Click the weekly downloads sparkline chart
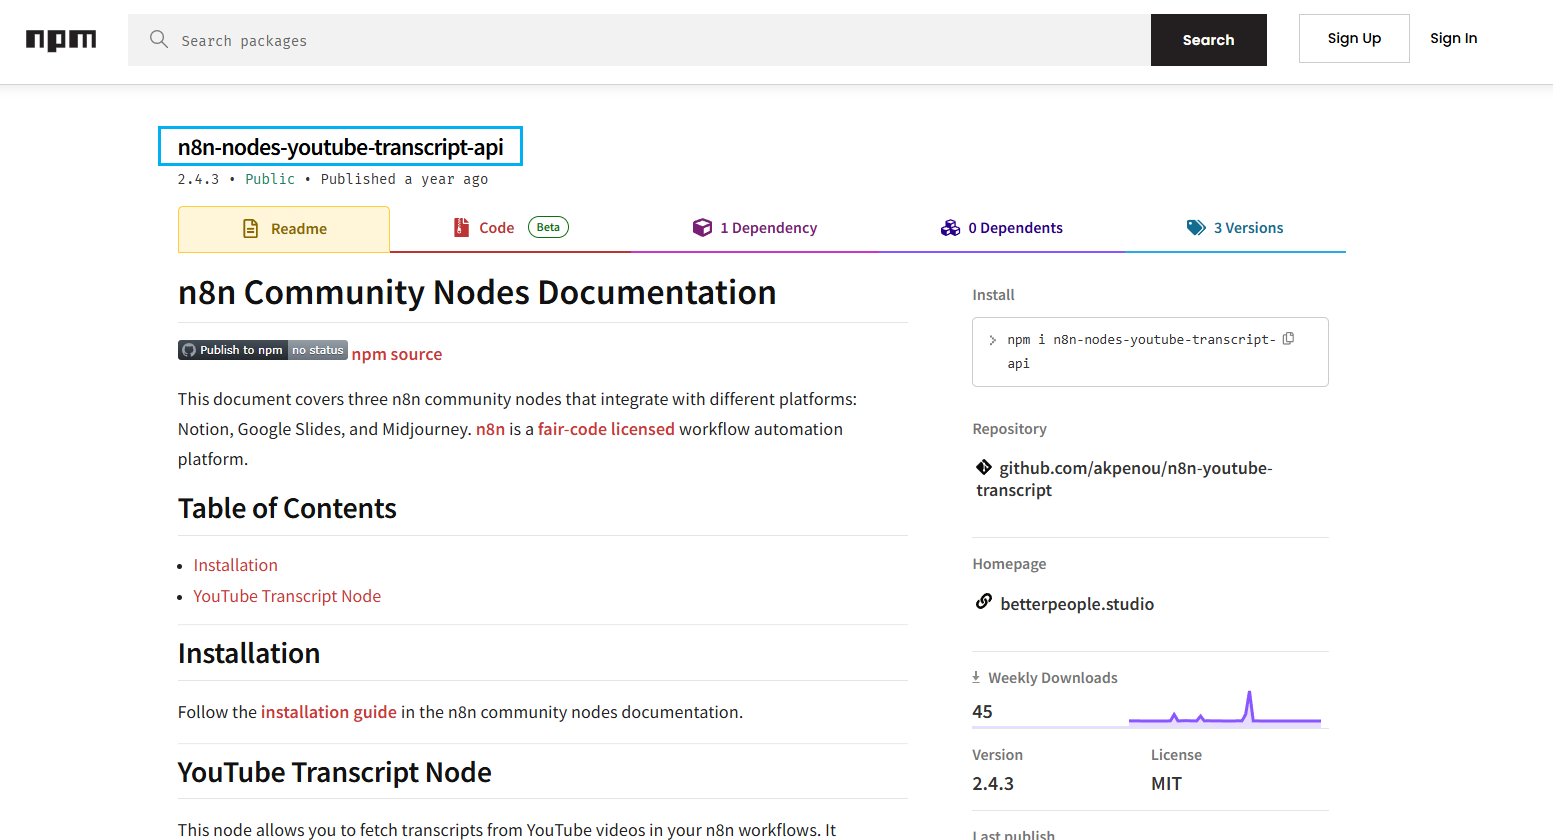 point(1225,706)
